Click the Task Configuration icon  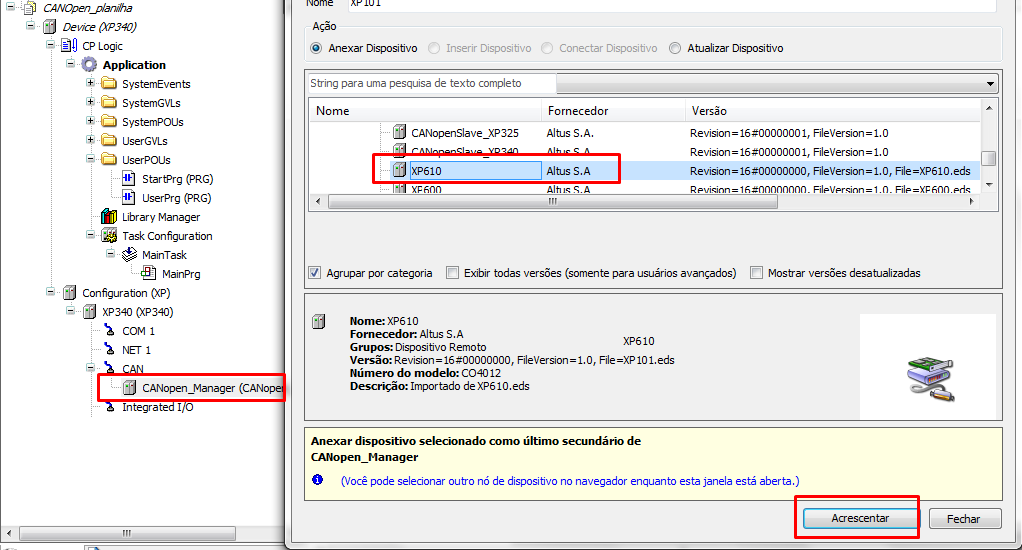109,236
